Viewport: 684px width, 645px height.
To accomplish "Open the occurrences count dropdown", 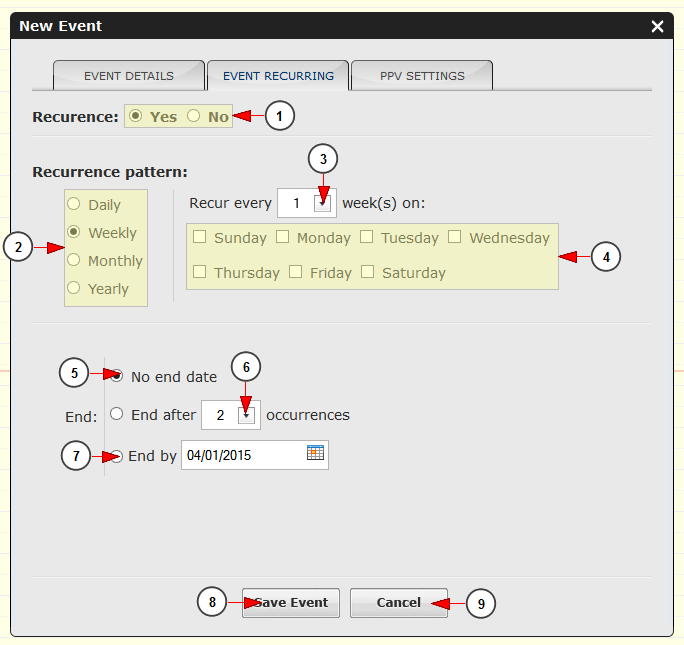I will click(x=246, y=415).
